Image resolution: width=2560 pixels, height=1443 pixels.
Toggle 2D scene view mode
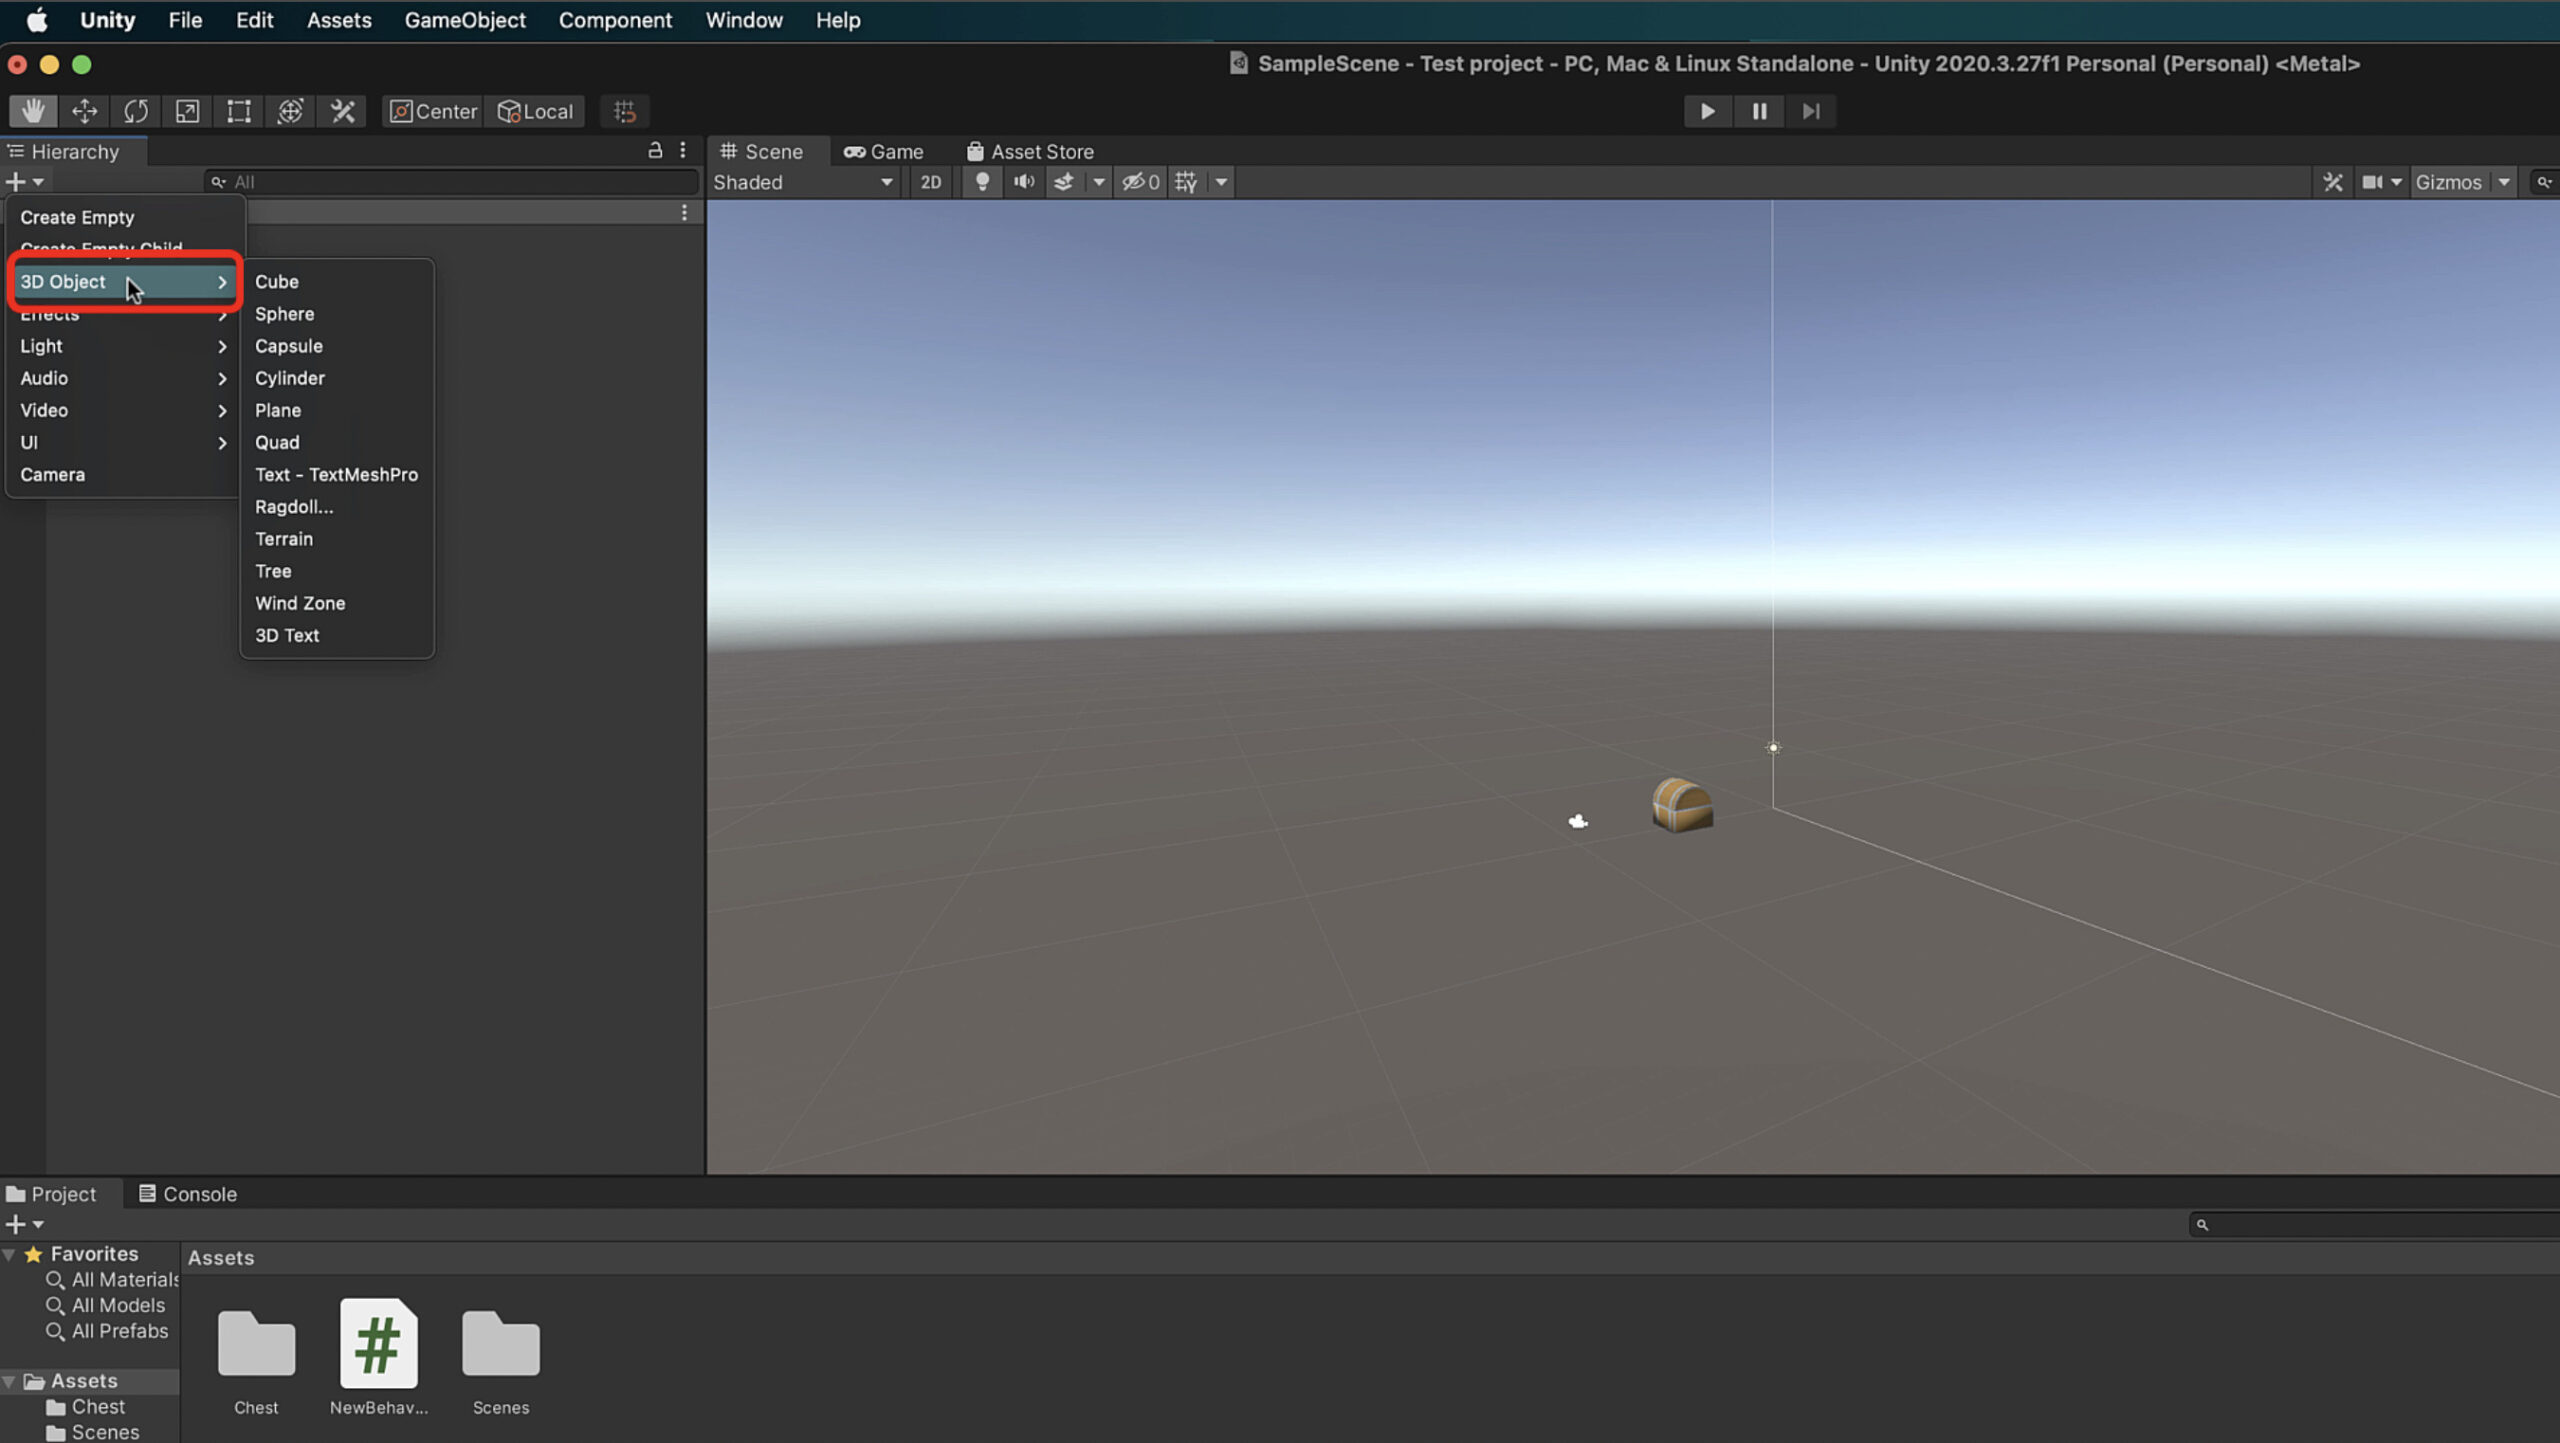point(931,182)
